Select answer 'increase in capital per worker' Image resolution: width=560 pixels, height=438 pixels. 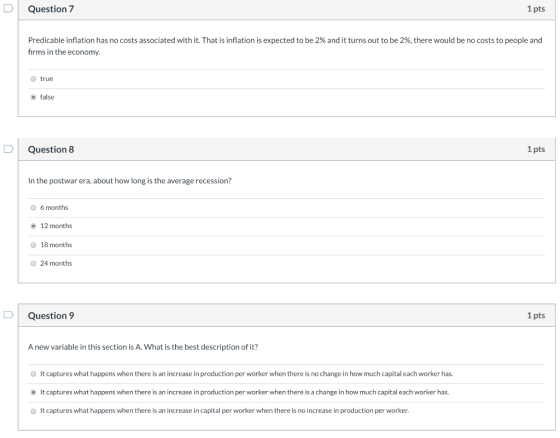coord(33,411)
